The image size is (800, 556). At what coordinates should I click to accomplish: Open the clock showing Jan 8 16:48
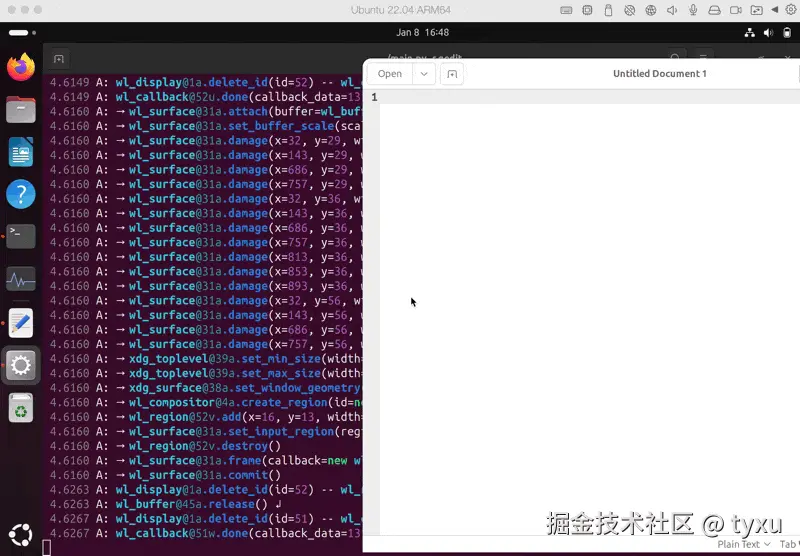[x=422, y=33]
